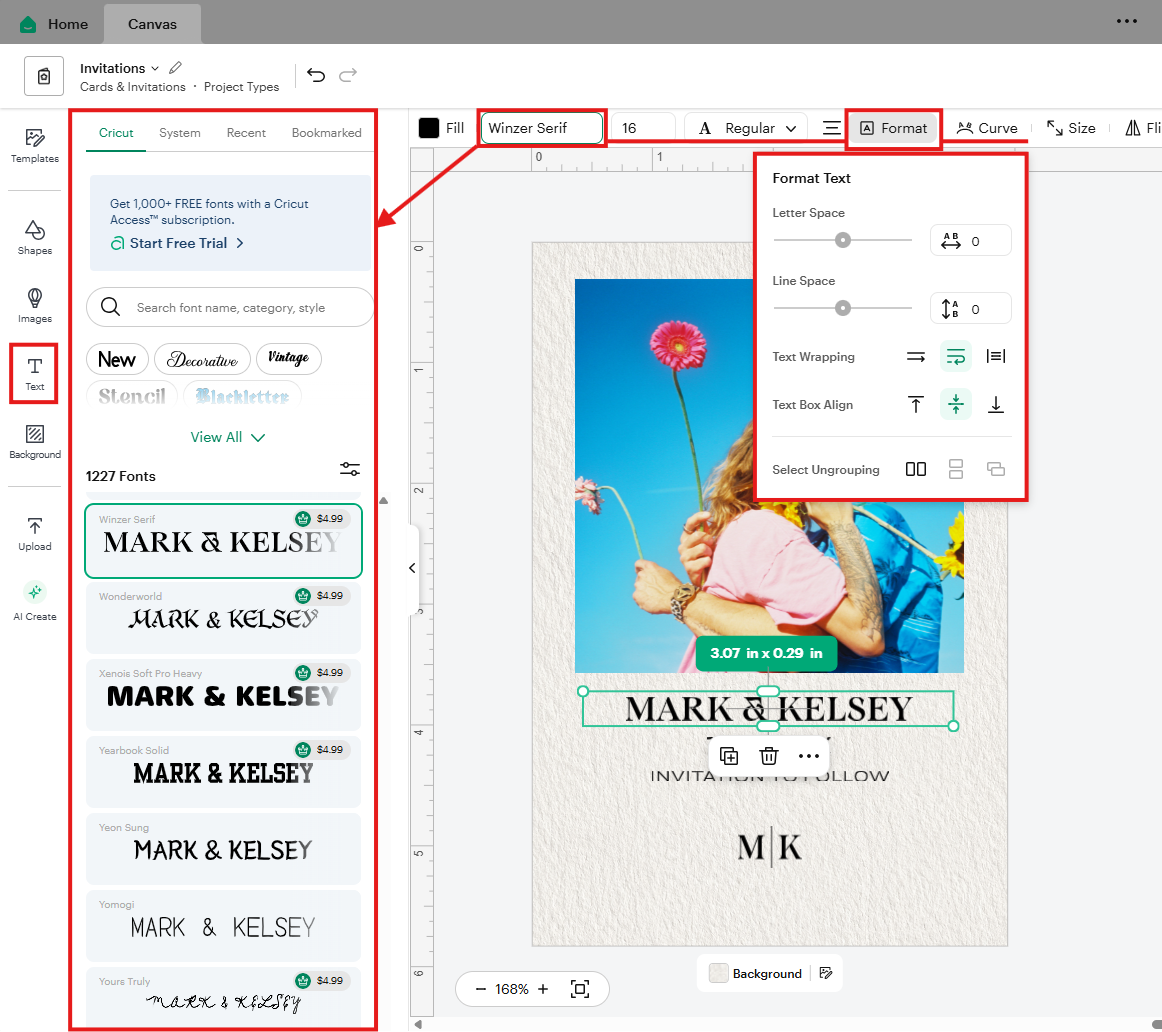Screen dimensions: 1162x1032
Task: Open the three-dot menu in title bar
Action: tap(1126, 21)
